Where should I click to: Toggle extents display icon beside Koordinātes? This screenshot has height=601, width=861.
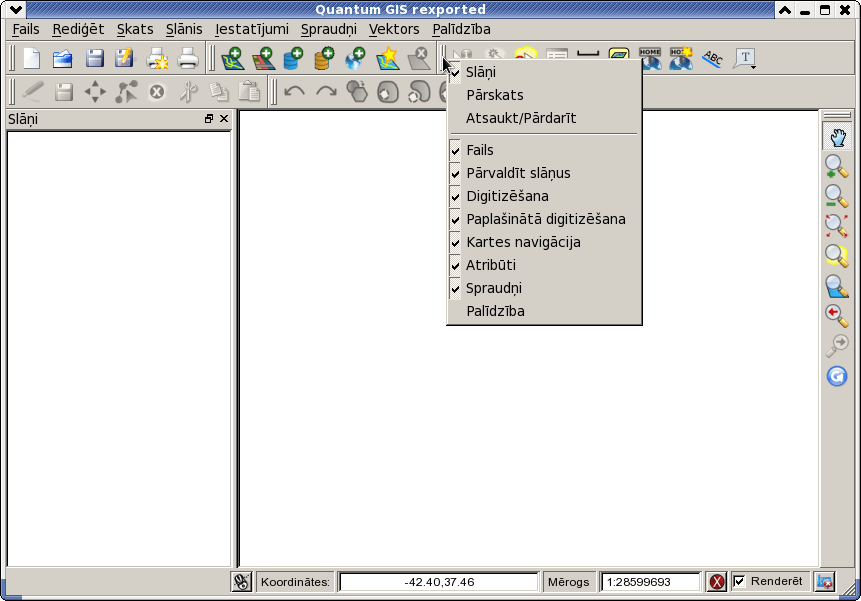(241, 582)
